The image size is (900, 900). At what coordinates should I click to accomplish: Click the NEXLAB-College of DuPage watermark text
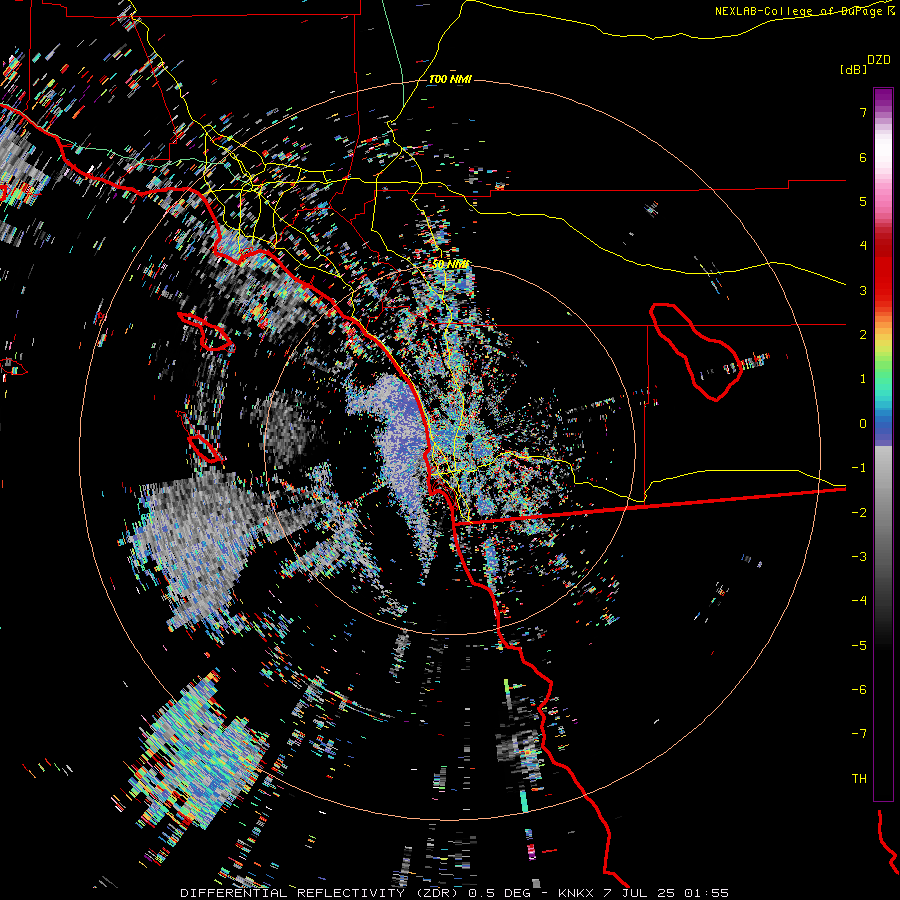point(803,11)
